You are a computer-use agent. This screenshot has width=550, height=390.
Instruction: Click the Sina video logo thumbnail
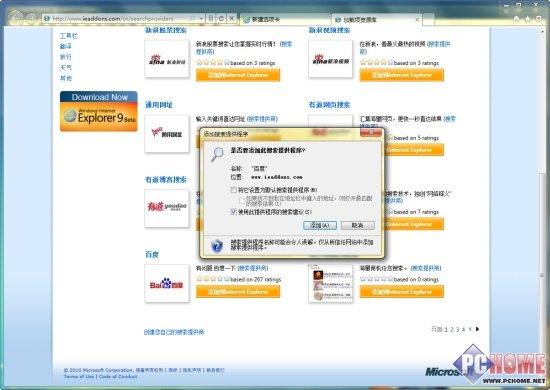[x=330, y=59]
